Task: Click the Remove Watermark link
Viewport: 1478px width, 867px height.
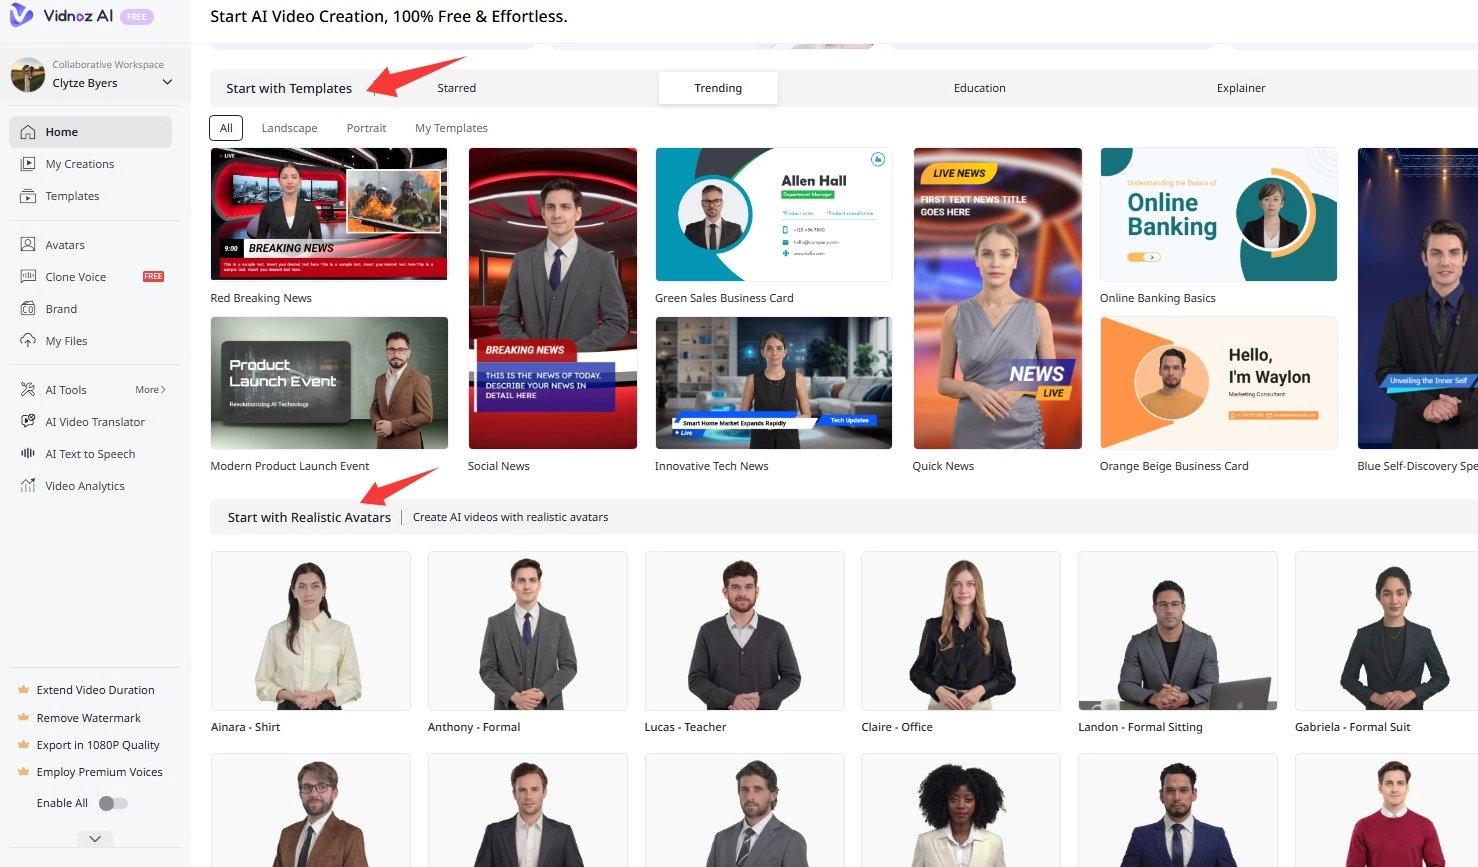Action: pos(86,717)
